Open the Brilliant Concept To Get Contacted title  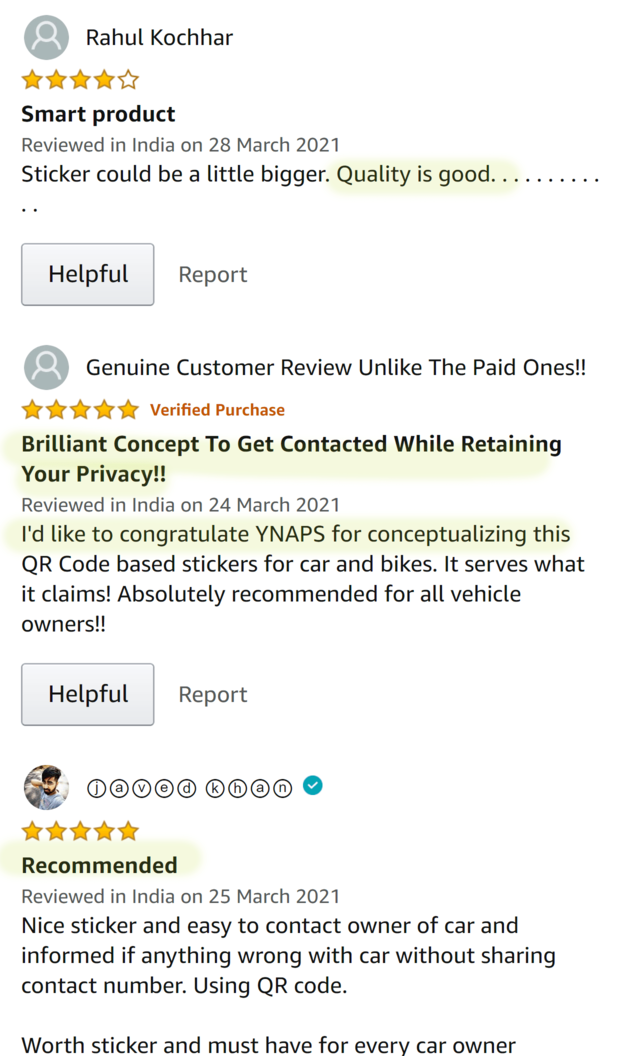pos(292,459)
